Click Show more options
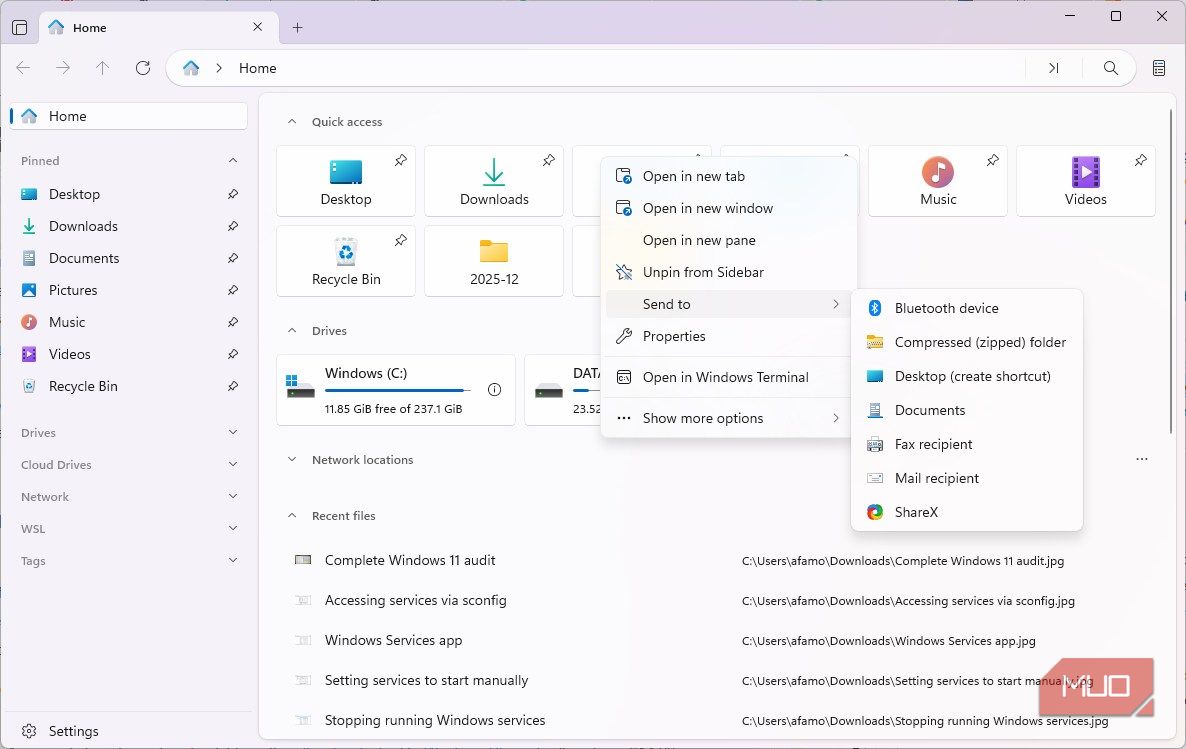This screenshot has width=1186, height=749. (x=728, y=418)
